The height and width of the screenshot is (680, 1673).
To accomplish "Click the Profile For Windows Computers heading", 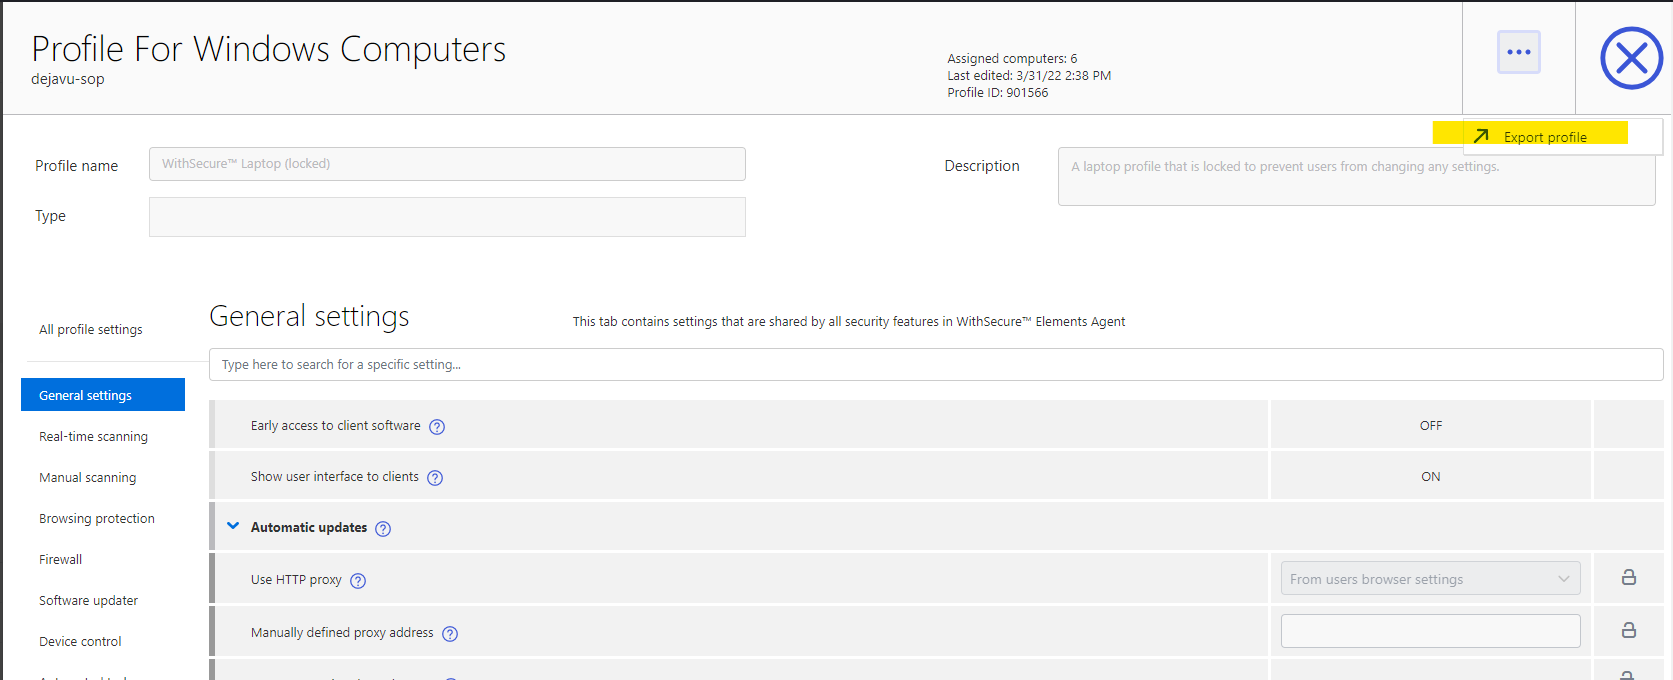I will (268, 49).
